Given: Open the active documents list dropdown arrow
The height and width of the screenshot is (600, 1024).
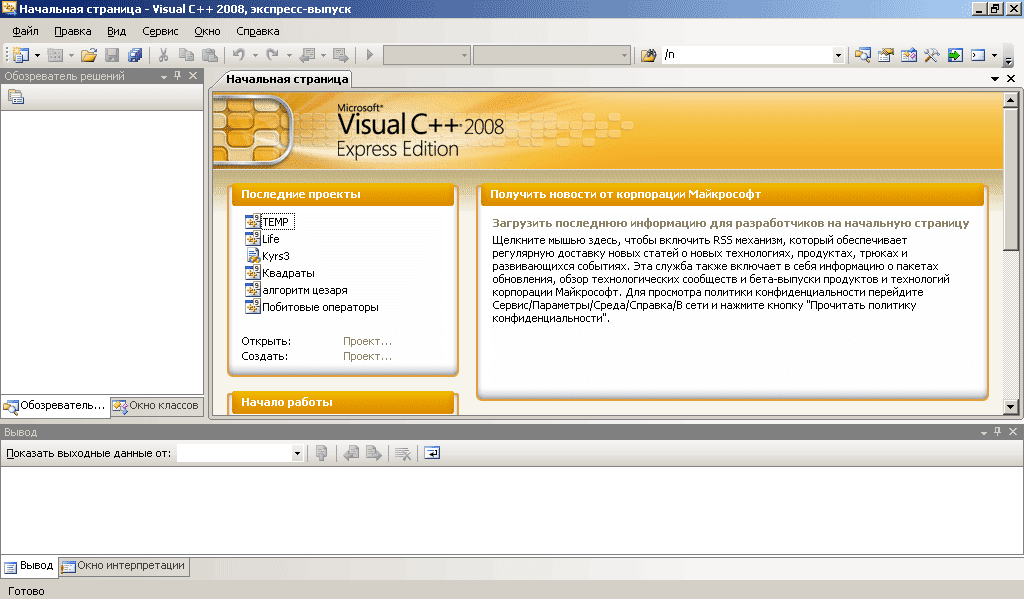Looking at the screenshot, I should click(x=995, y=79).
